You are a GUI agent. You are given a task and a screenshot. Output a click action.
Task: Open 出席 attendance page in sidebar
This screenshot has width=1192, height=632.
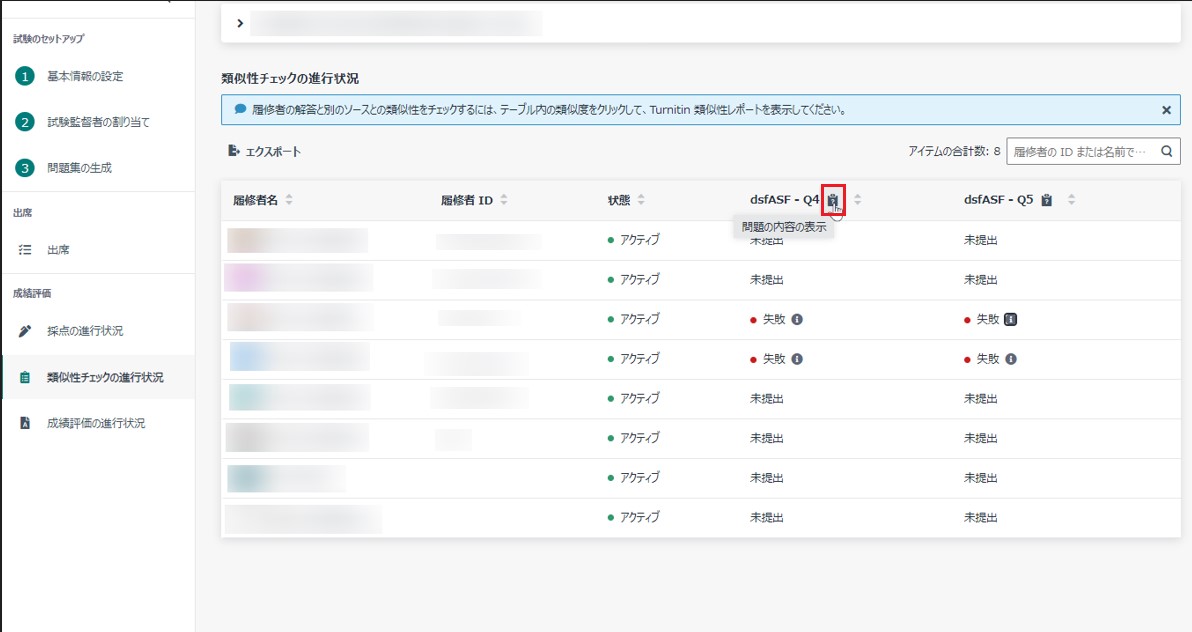58,250
